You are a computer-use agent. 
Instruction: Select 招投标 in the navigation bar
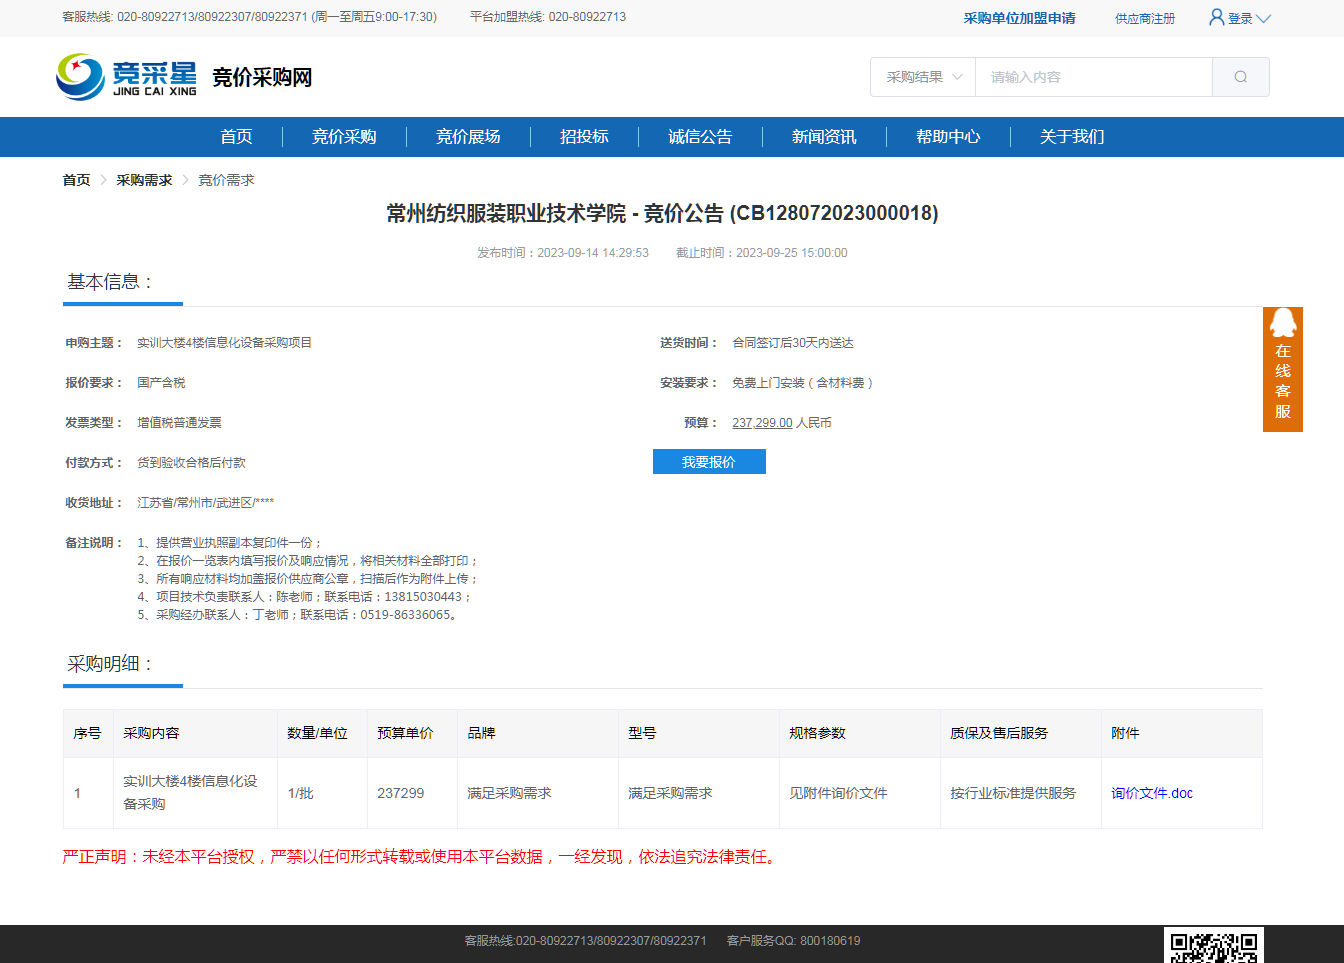[x=584, y=137]
